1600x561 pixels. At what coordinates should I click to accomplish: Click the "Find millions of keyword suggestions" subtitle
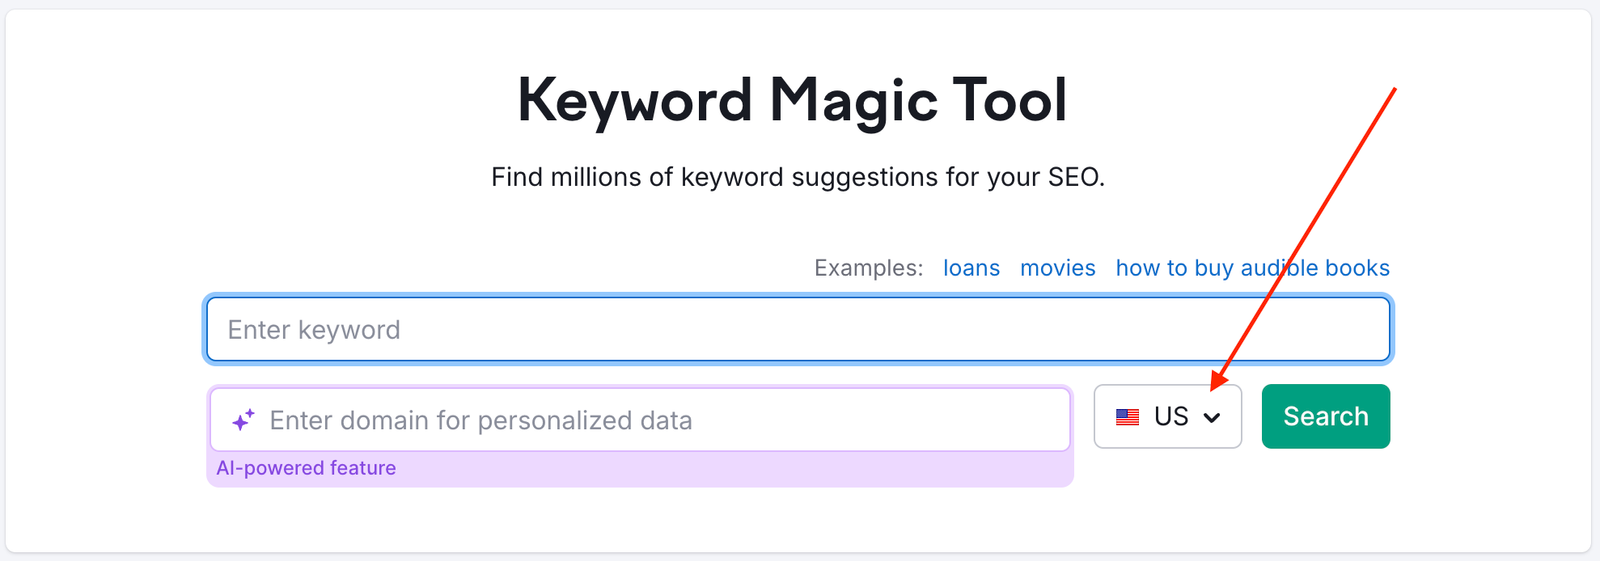[797, 177]
